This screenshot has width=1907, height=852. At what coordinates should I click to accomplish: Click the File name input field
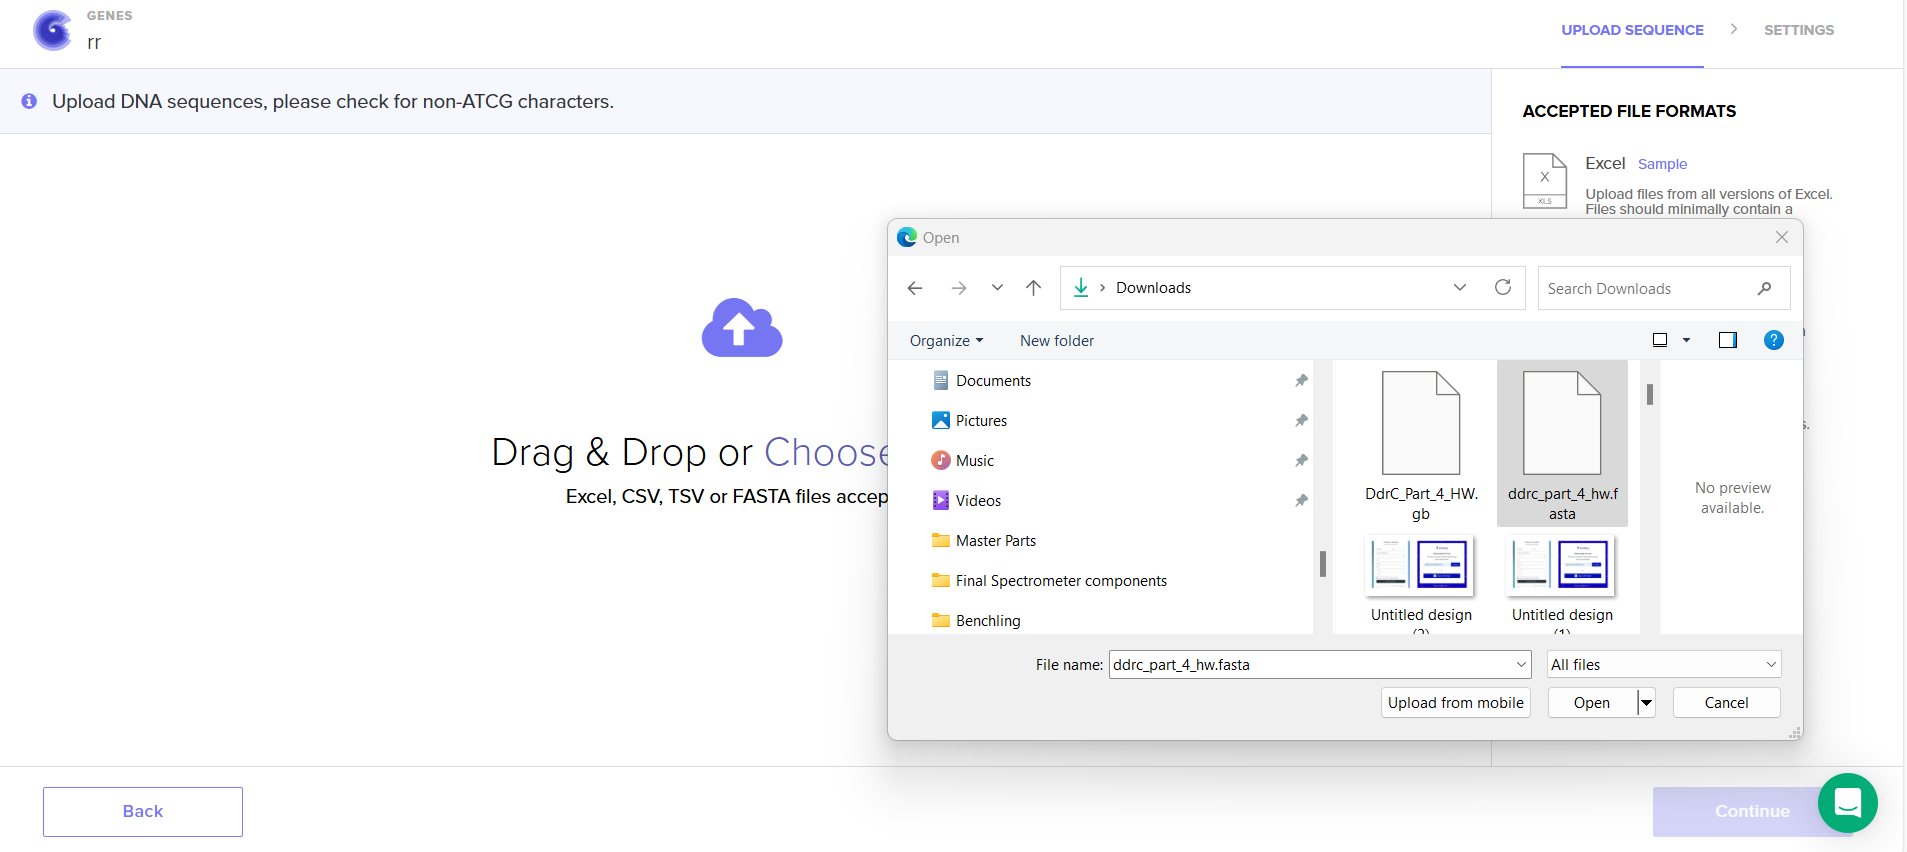1310,665
